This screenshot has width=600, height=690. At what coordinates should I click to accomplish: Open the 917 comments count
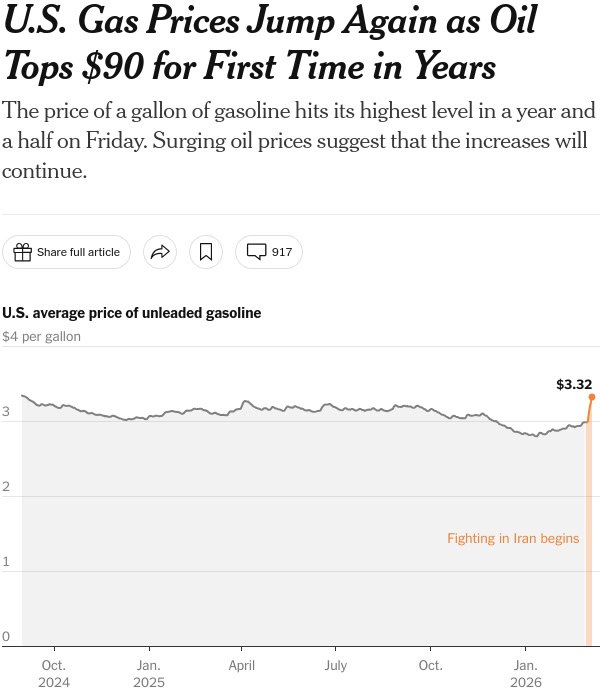click(282, 252)
